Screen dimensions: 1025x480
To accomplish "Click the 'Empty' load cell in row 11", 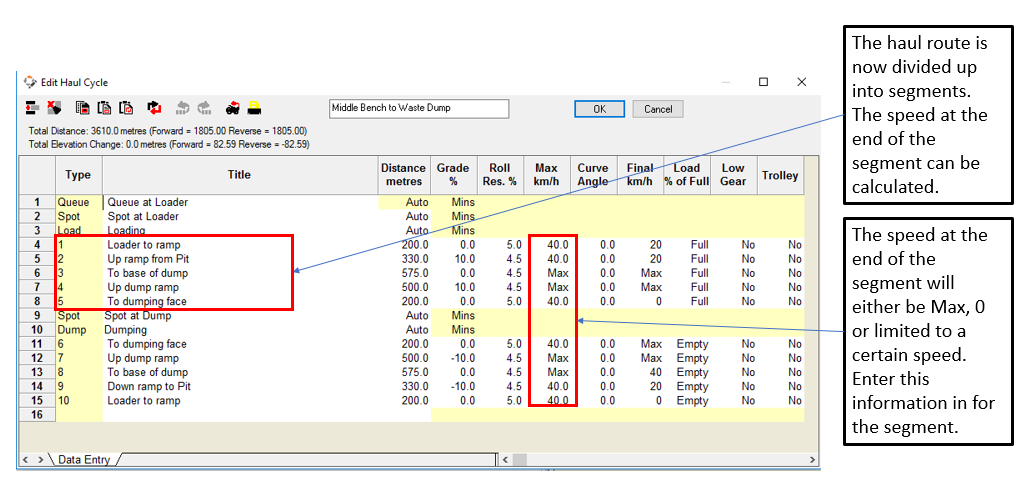I will [x=687, y=344].
